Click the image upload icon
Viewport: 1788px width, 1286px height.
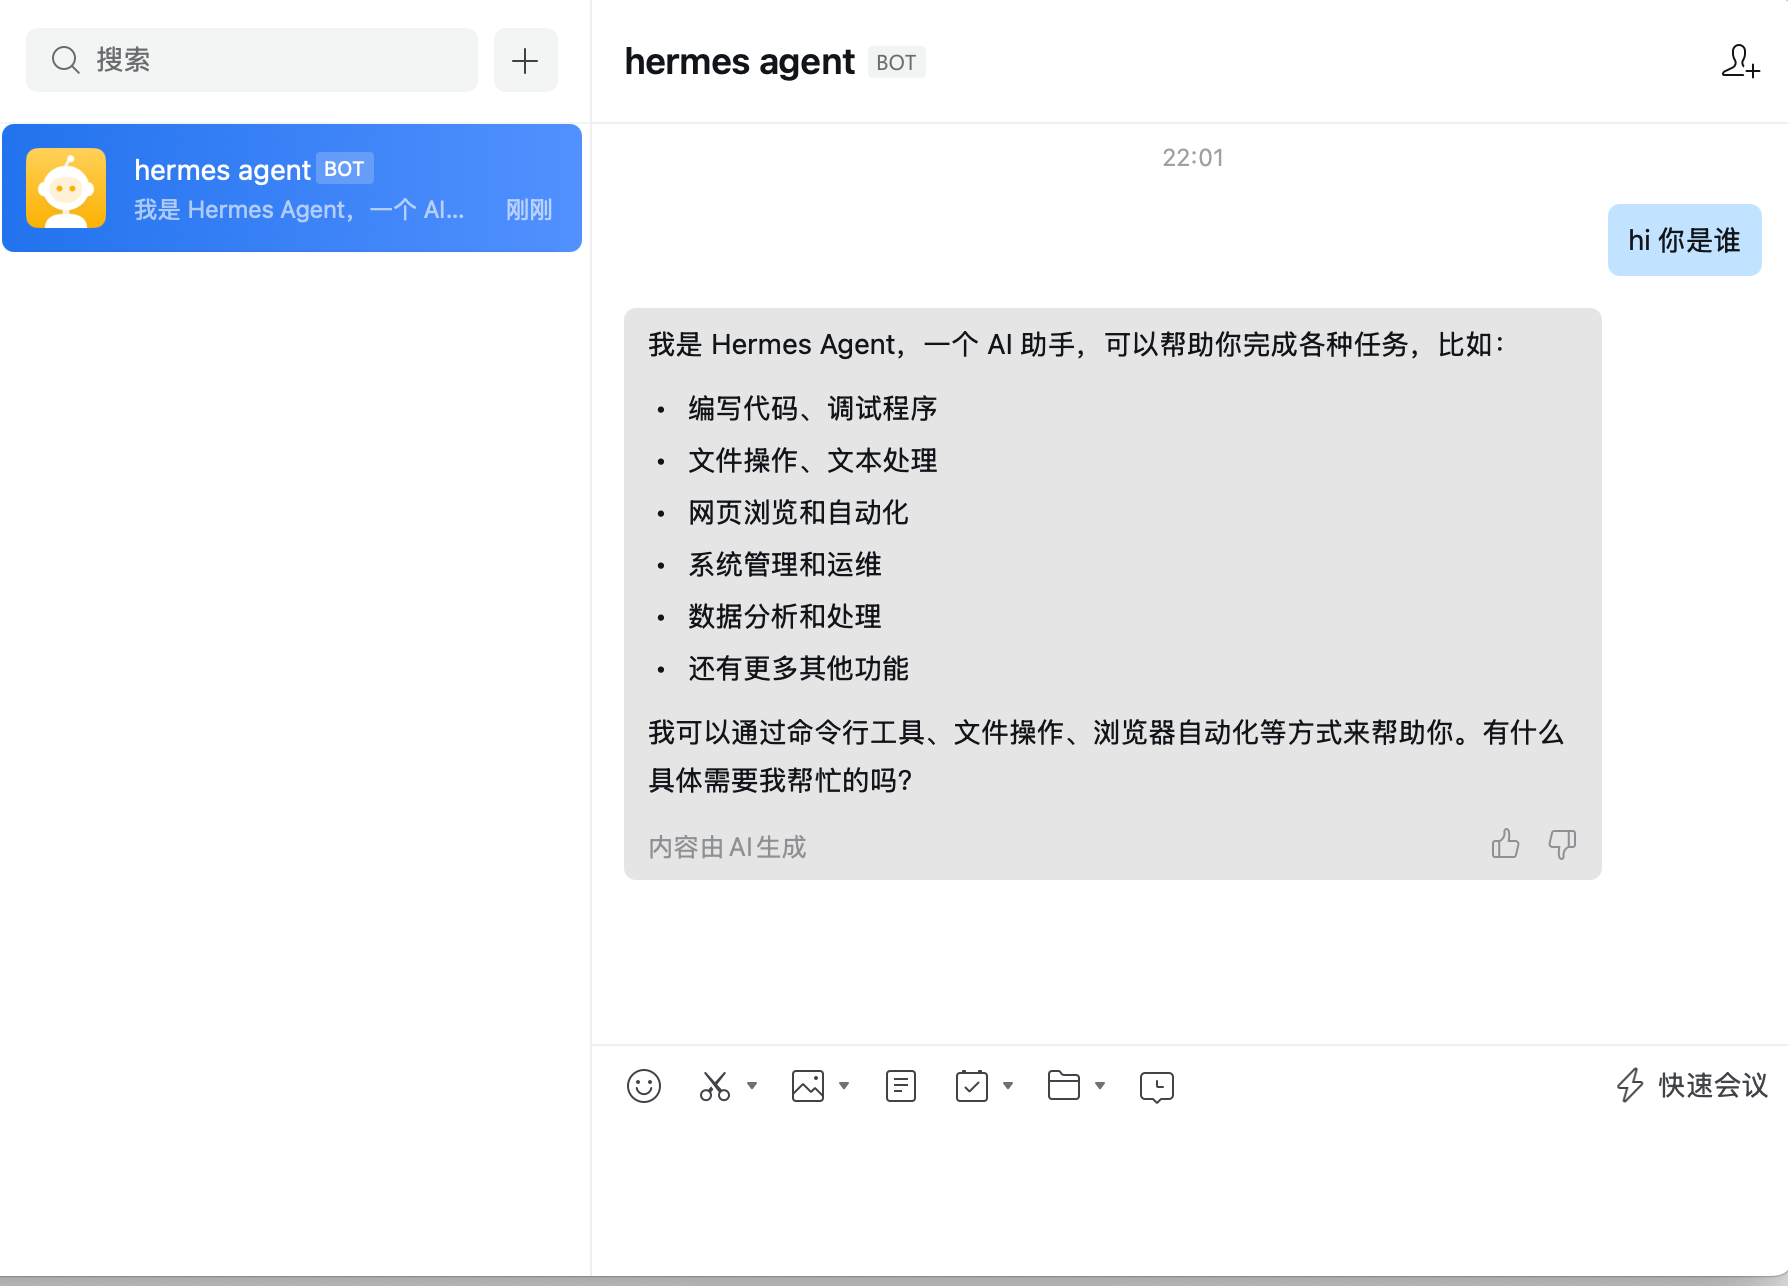[x=807, y=1086]
